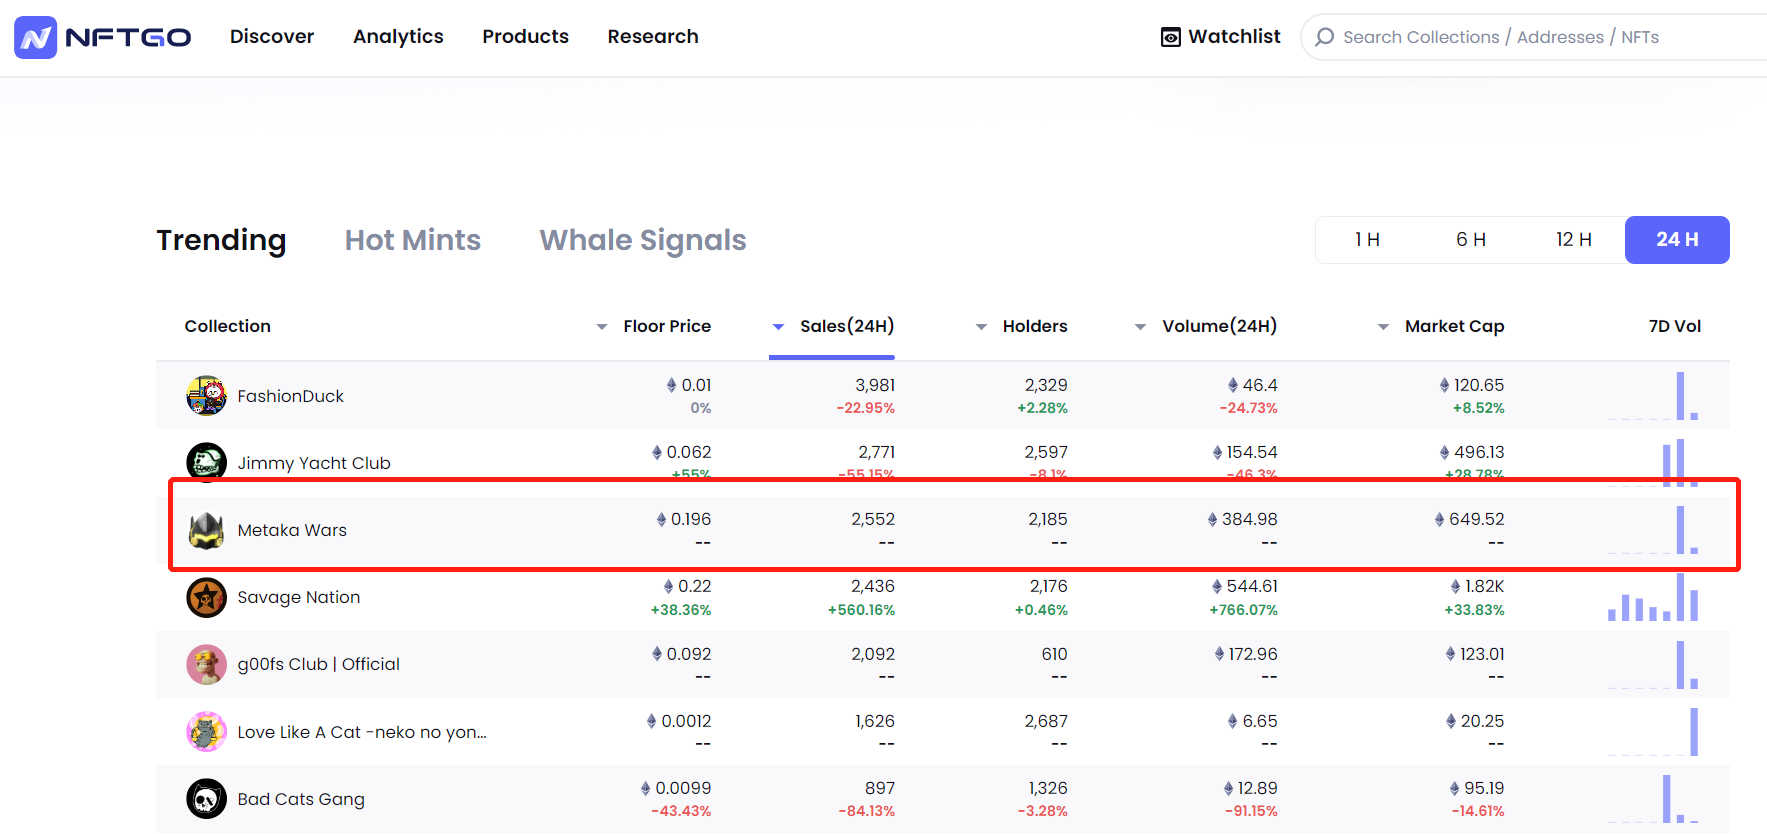This screenshot has width=1767, height=834.
Task: Click the NFTGO logo icon
Action: click(36, 37)
